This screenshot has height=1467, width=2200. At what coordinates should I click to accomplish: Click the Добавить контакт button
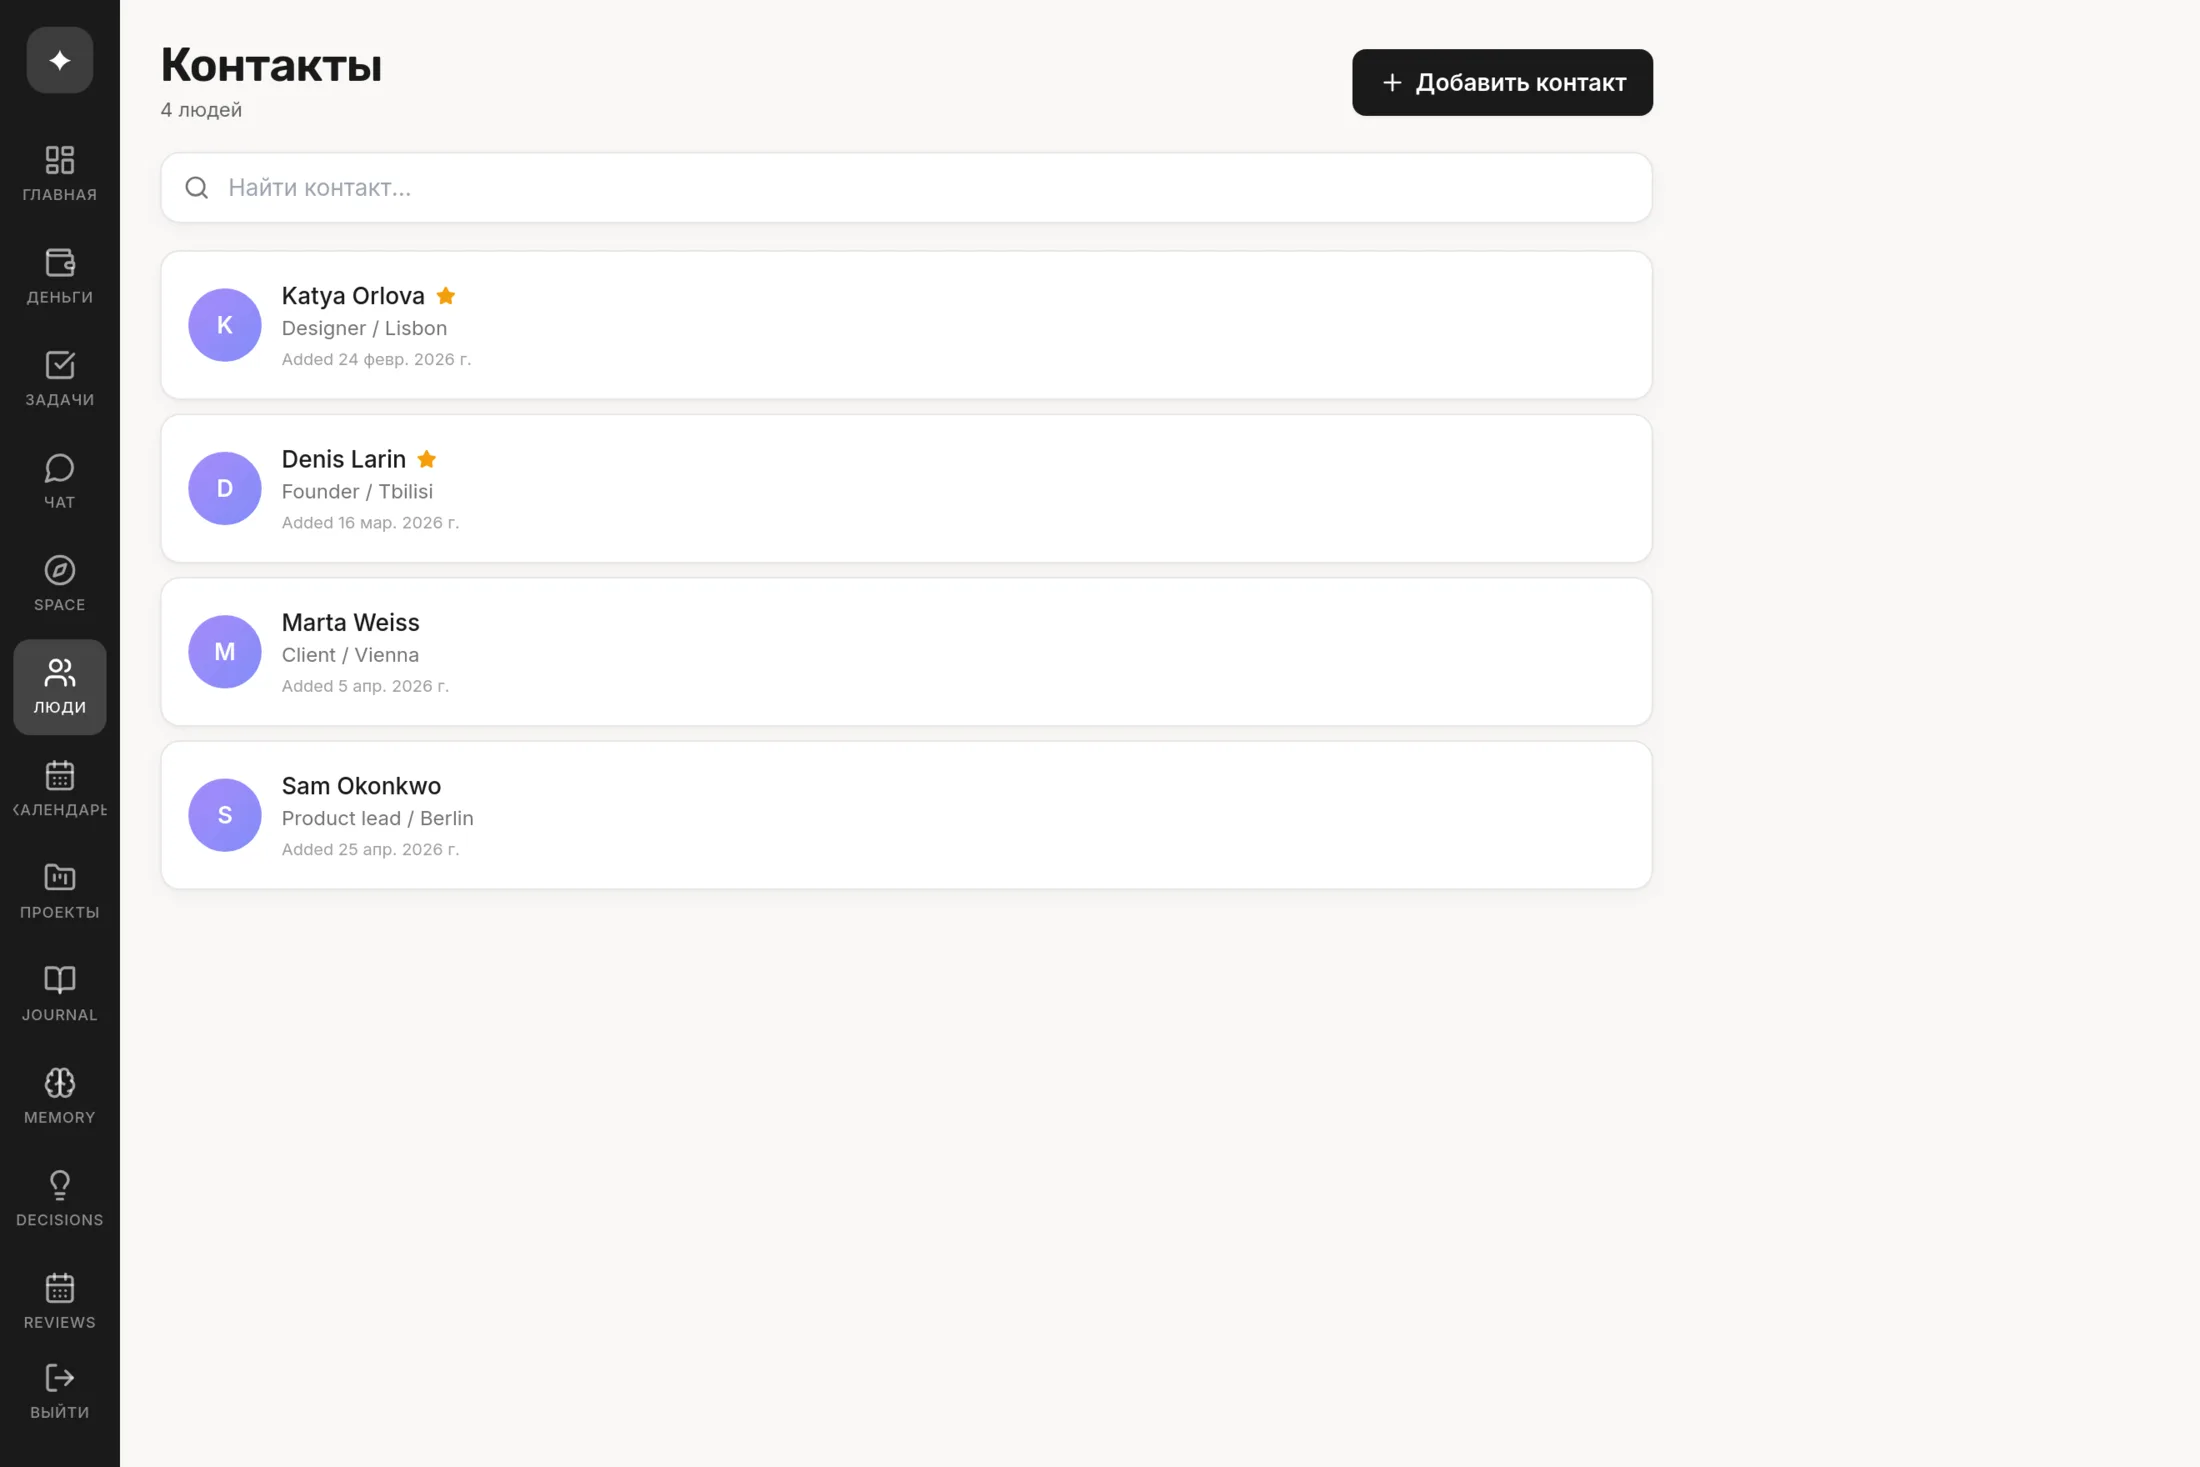pyautogui.click(x=1502, y=82)
